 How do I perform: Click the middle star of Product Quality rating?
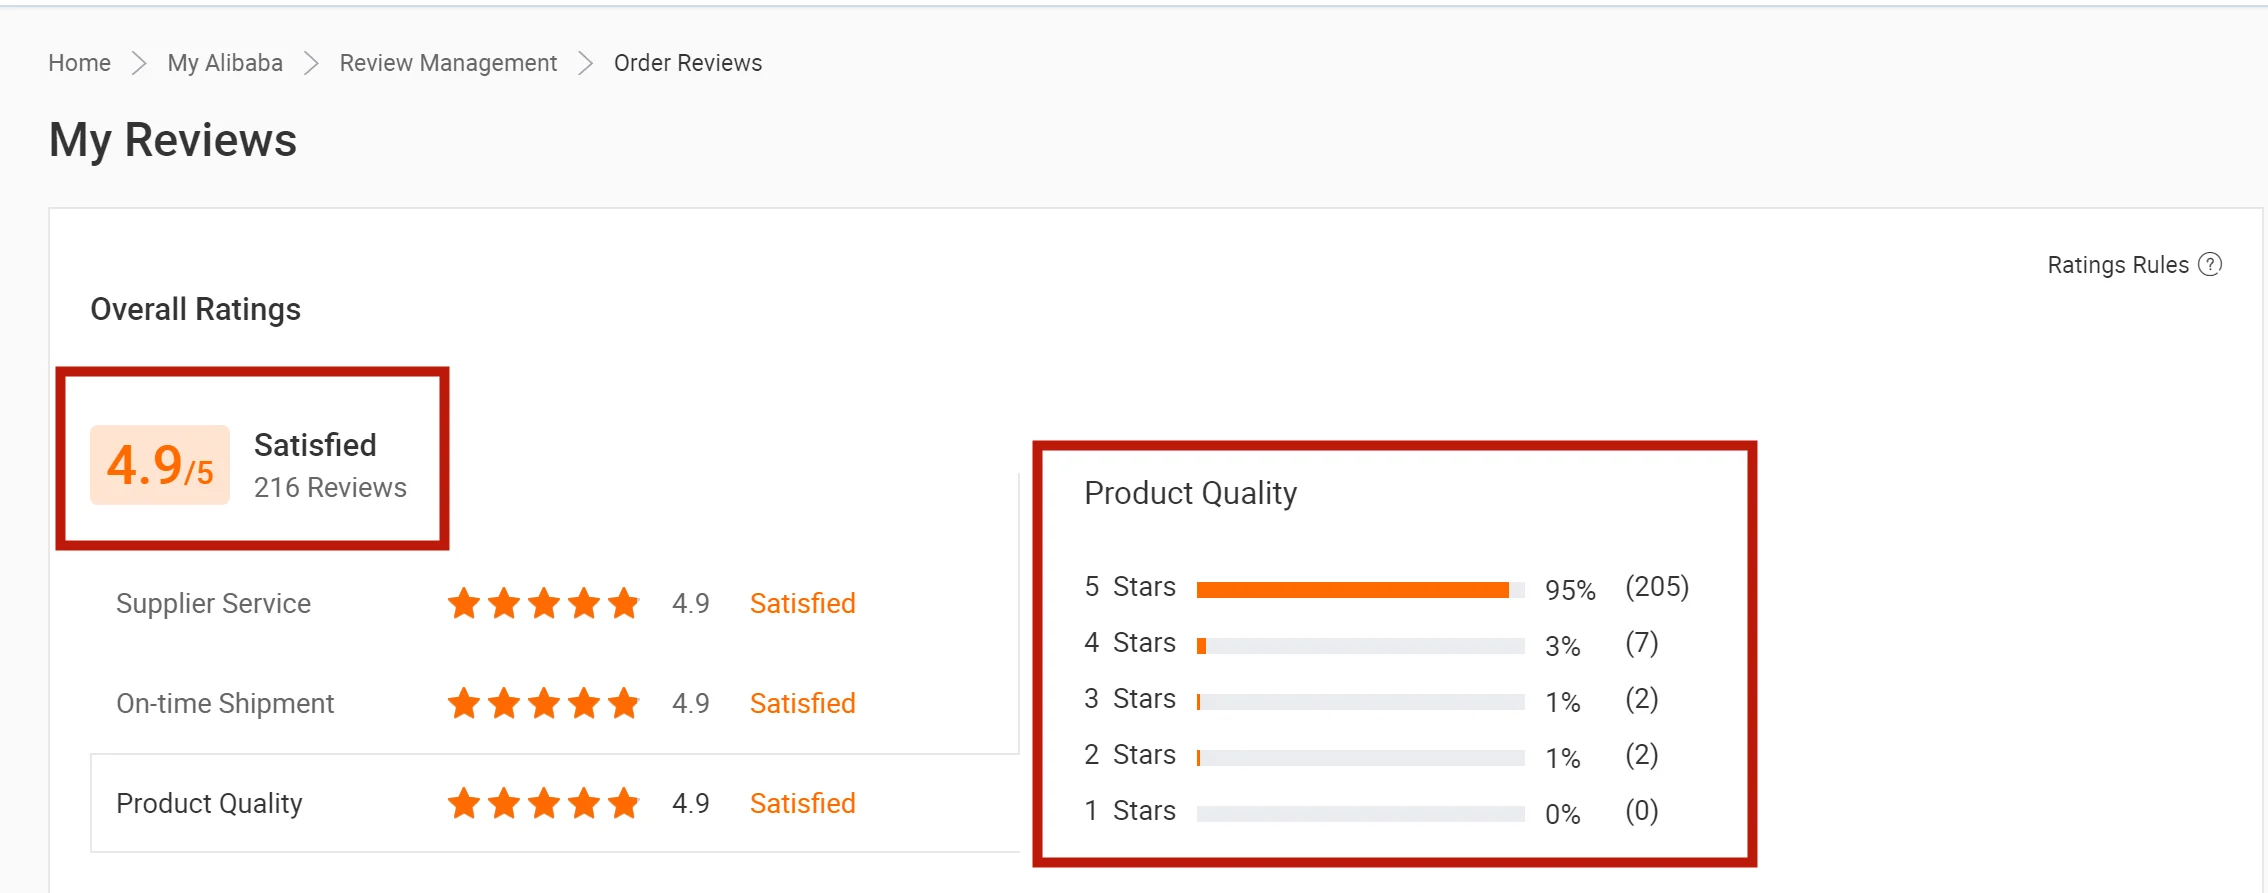click(544, 803)
